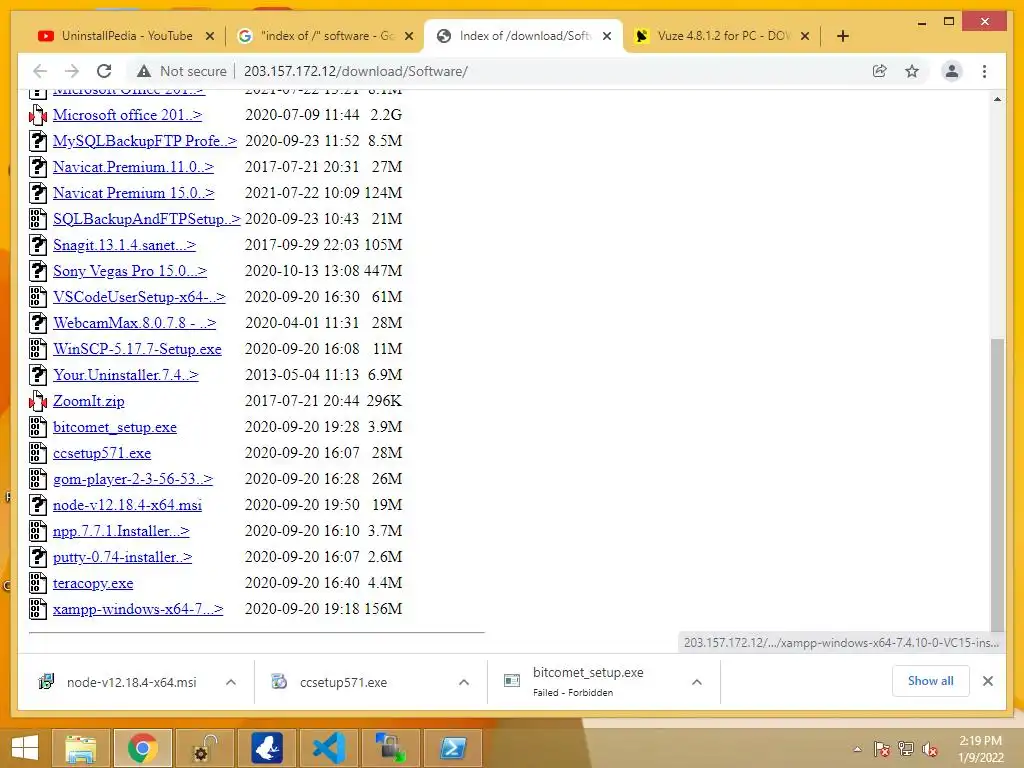Close the Vuze 4.8.1.2 tab
Viewport: 1024px width, 768px height.
coord(805,36)
